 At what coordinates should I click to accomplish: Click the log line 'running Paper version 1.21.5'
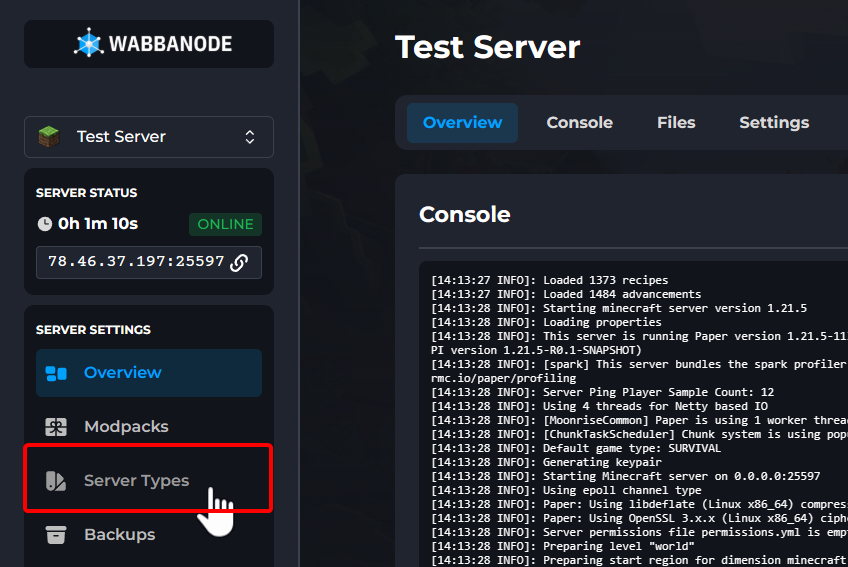pyautogui.click(x=639, y=343)
